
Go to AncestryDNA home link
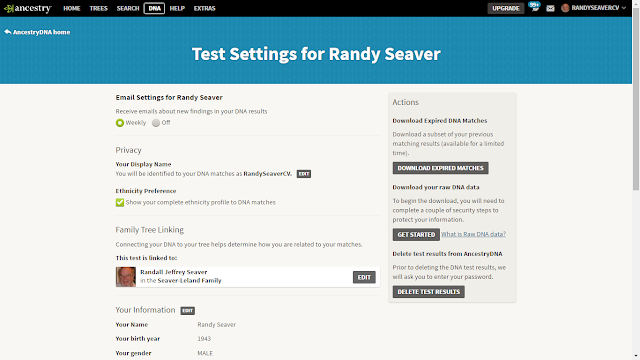click(x=41, y=32)
